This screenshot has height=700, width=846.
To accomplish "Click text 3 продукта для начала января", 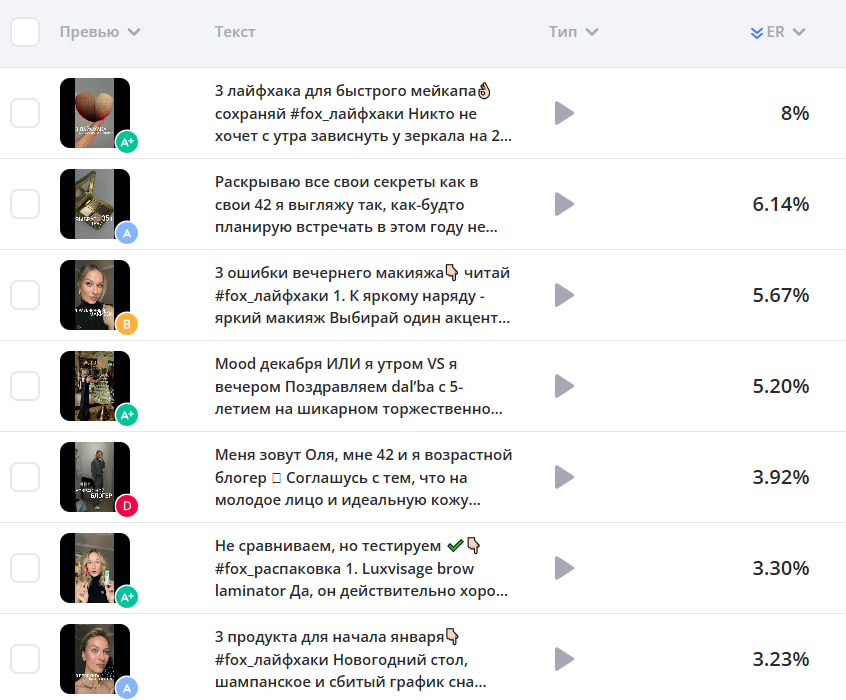I will point(329,637).
